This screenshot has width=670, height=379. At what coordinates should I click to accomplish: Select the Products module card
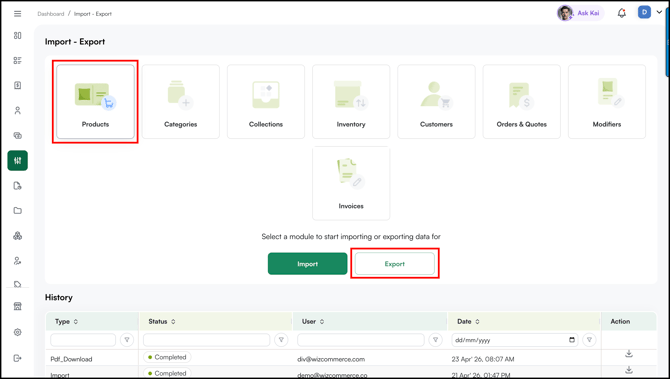click(95, 102)
